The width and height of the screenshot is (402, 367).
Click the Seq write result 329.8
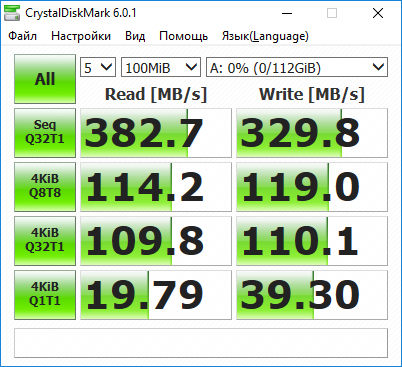point(312,133)
